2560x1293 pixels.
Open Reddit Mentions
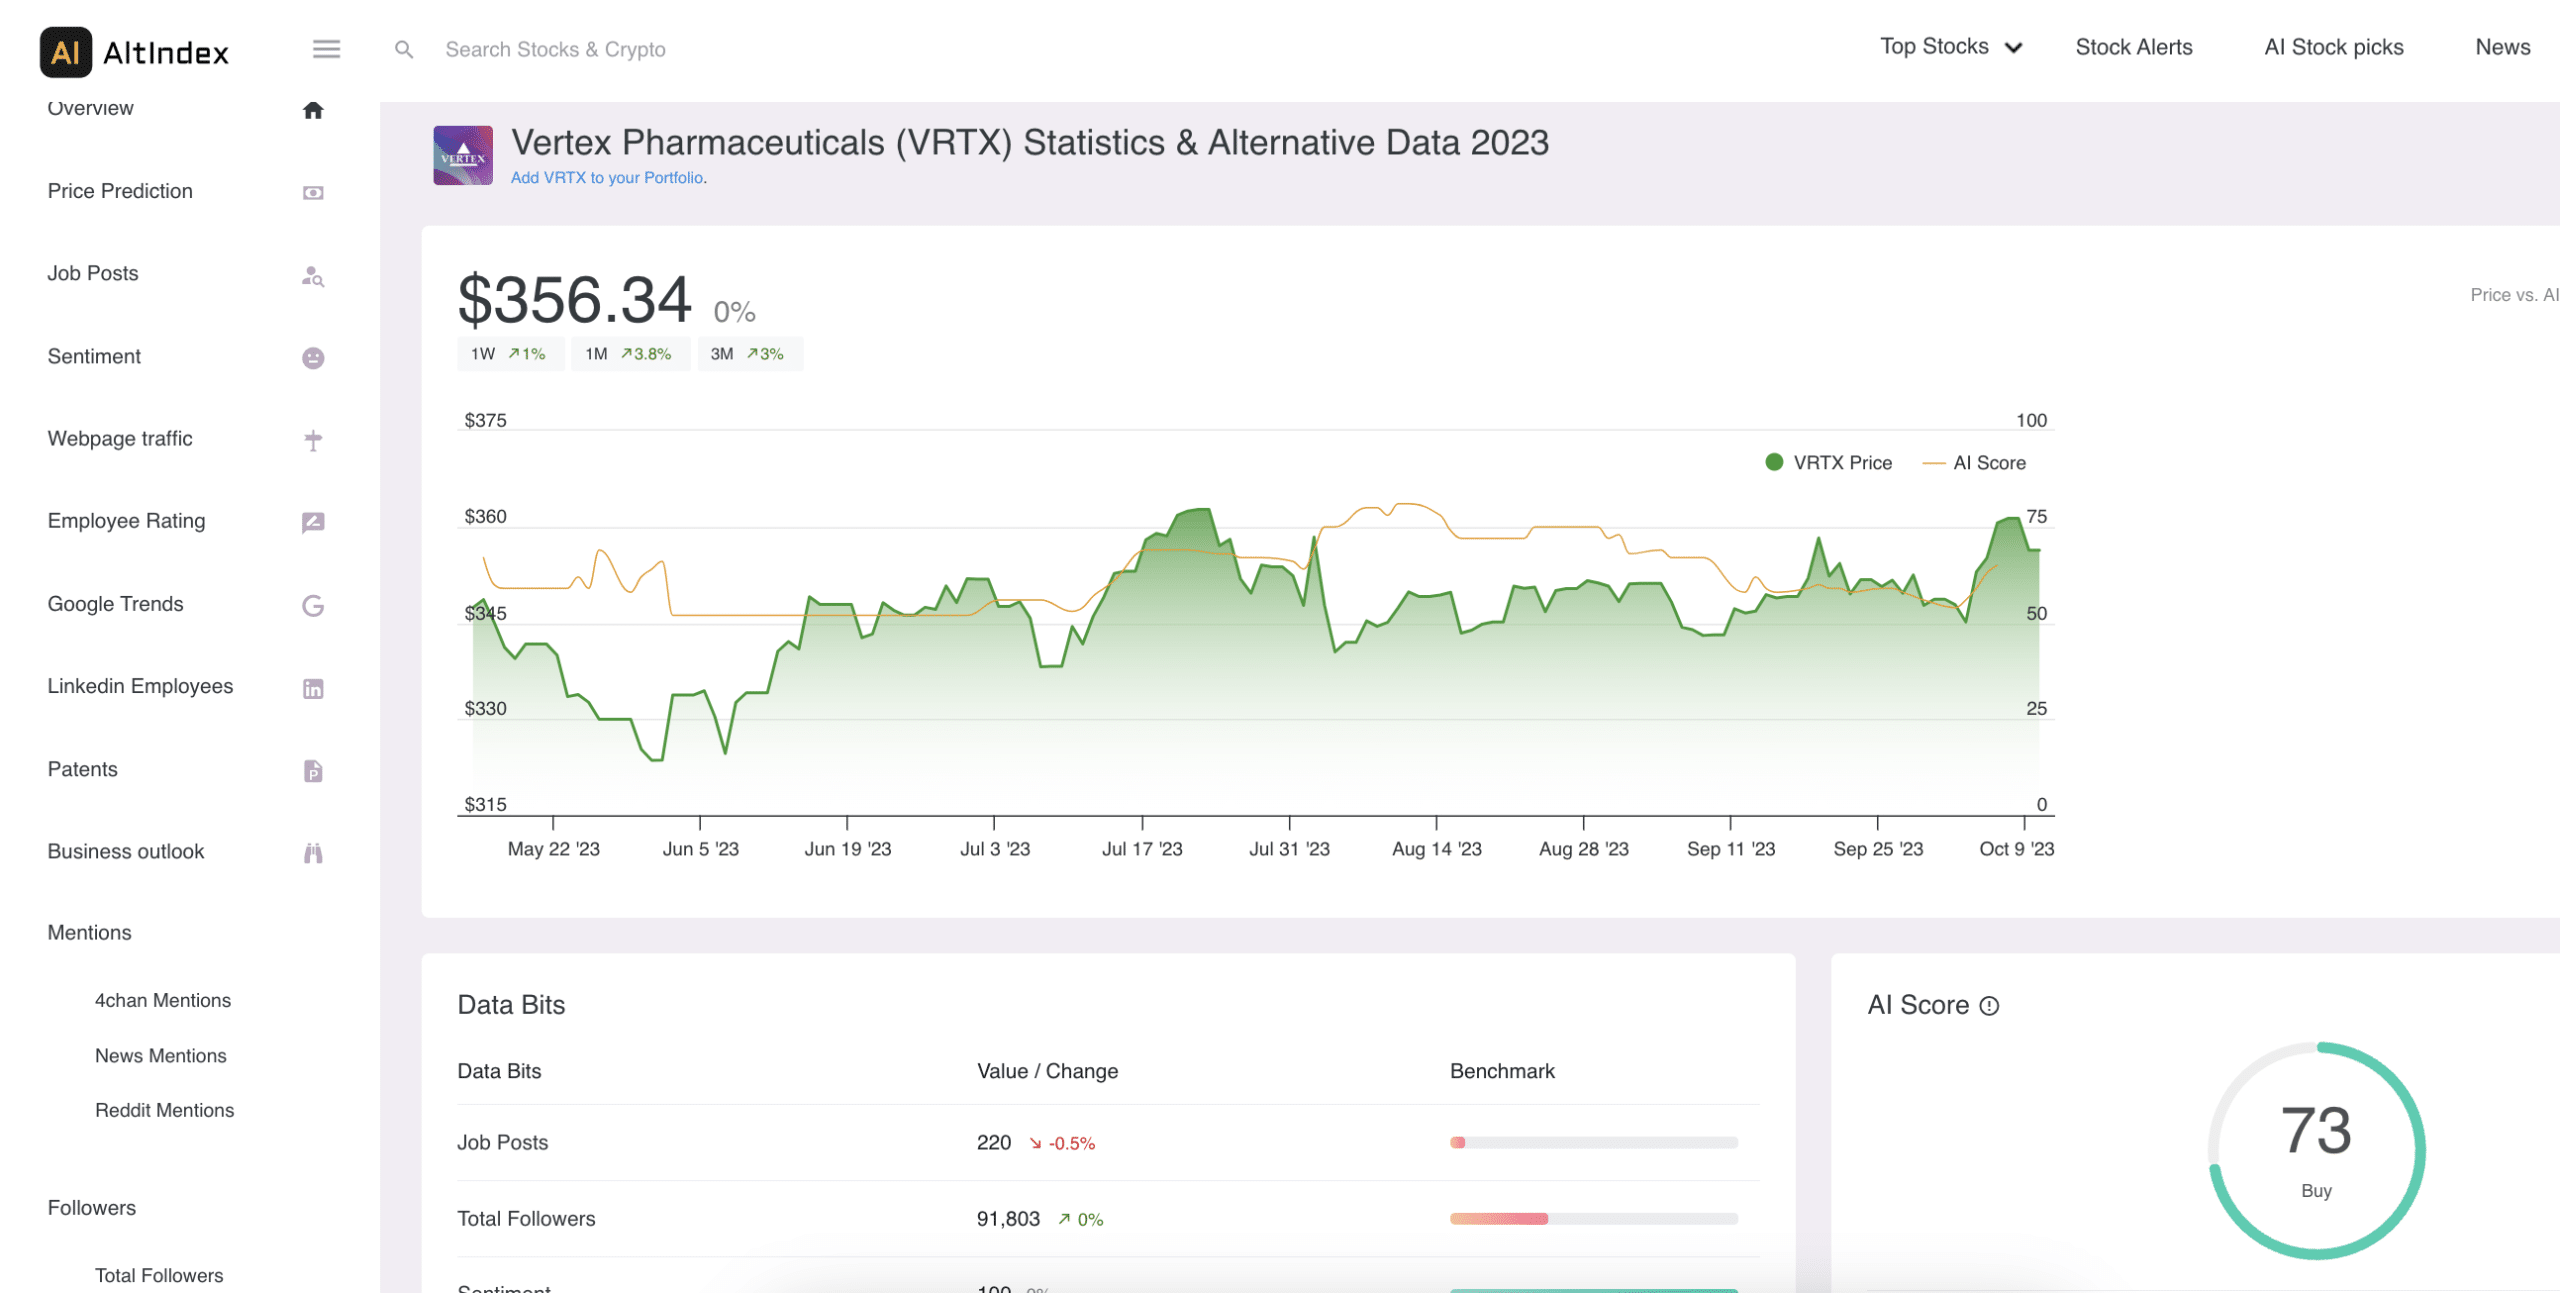165,1110
